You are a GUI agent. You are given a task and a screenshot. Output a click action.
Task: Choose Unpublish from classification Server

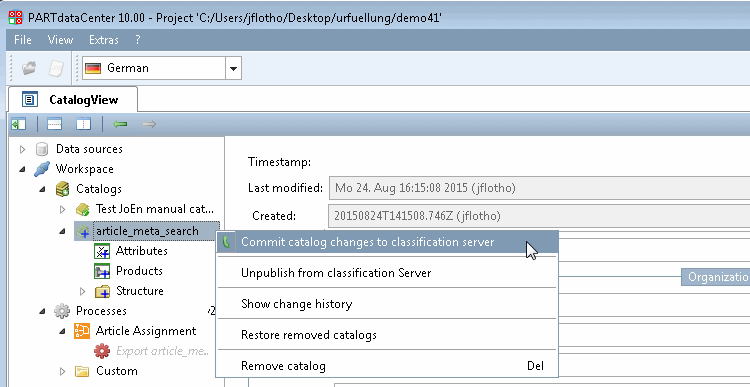[x=387, y=273]
